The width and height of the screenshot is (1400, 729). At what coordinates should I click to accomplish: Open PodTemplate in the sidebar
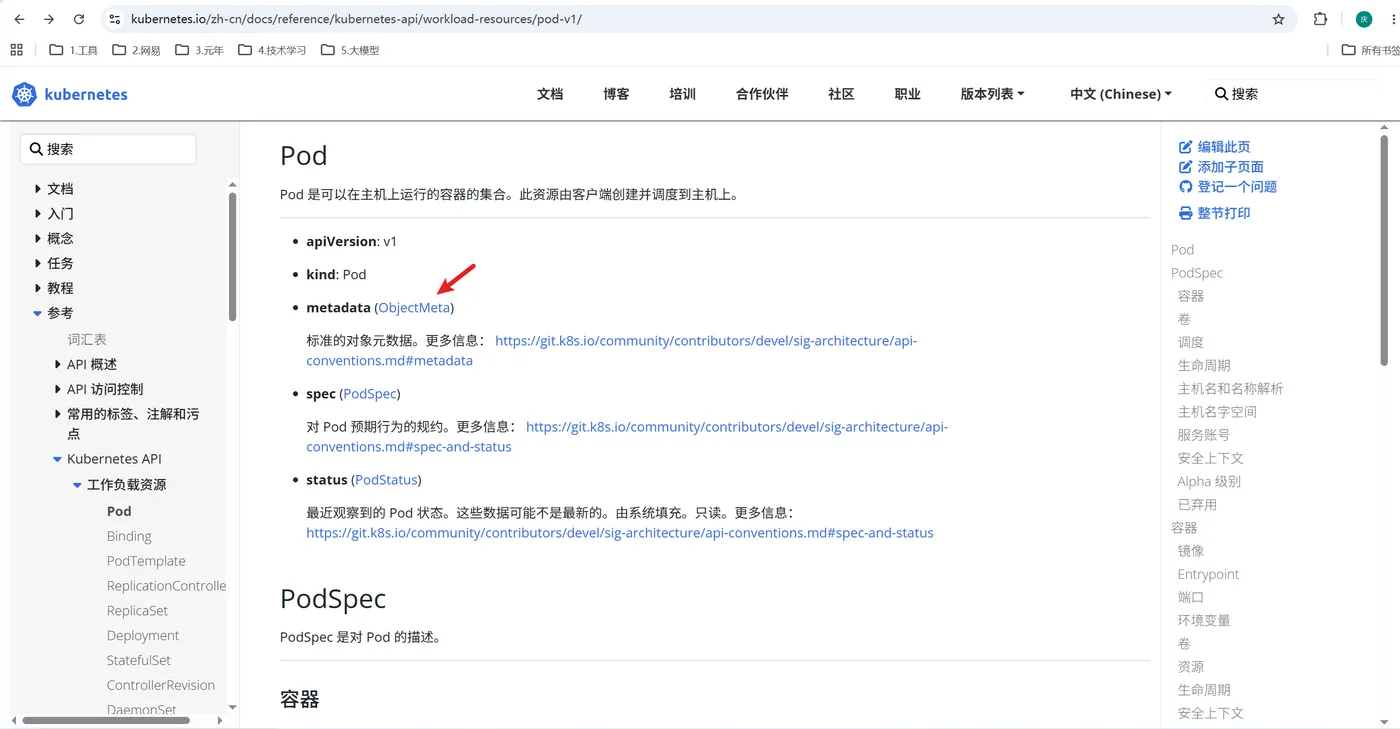pos(146,561)
